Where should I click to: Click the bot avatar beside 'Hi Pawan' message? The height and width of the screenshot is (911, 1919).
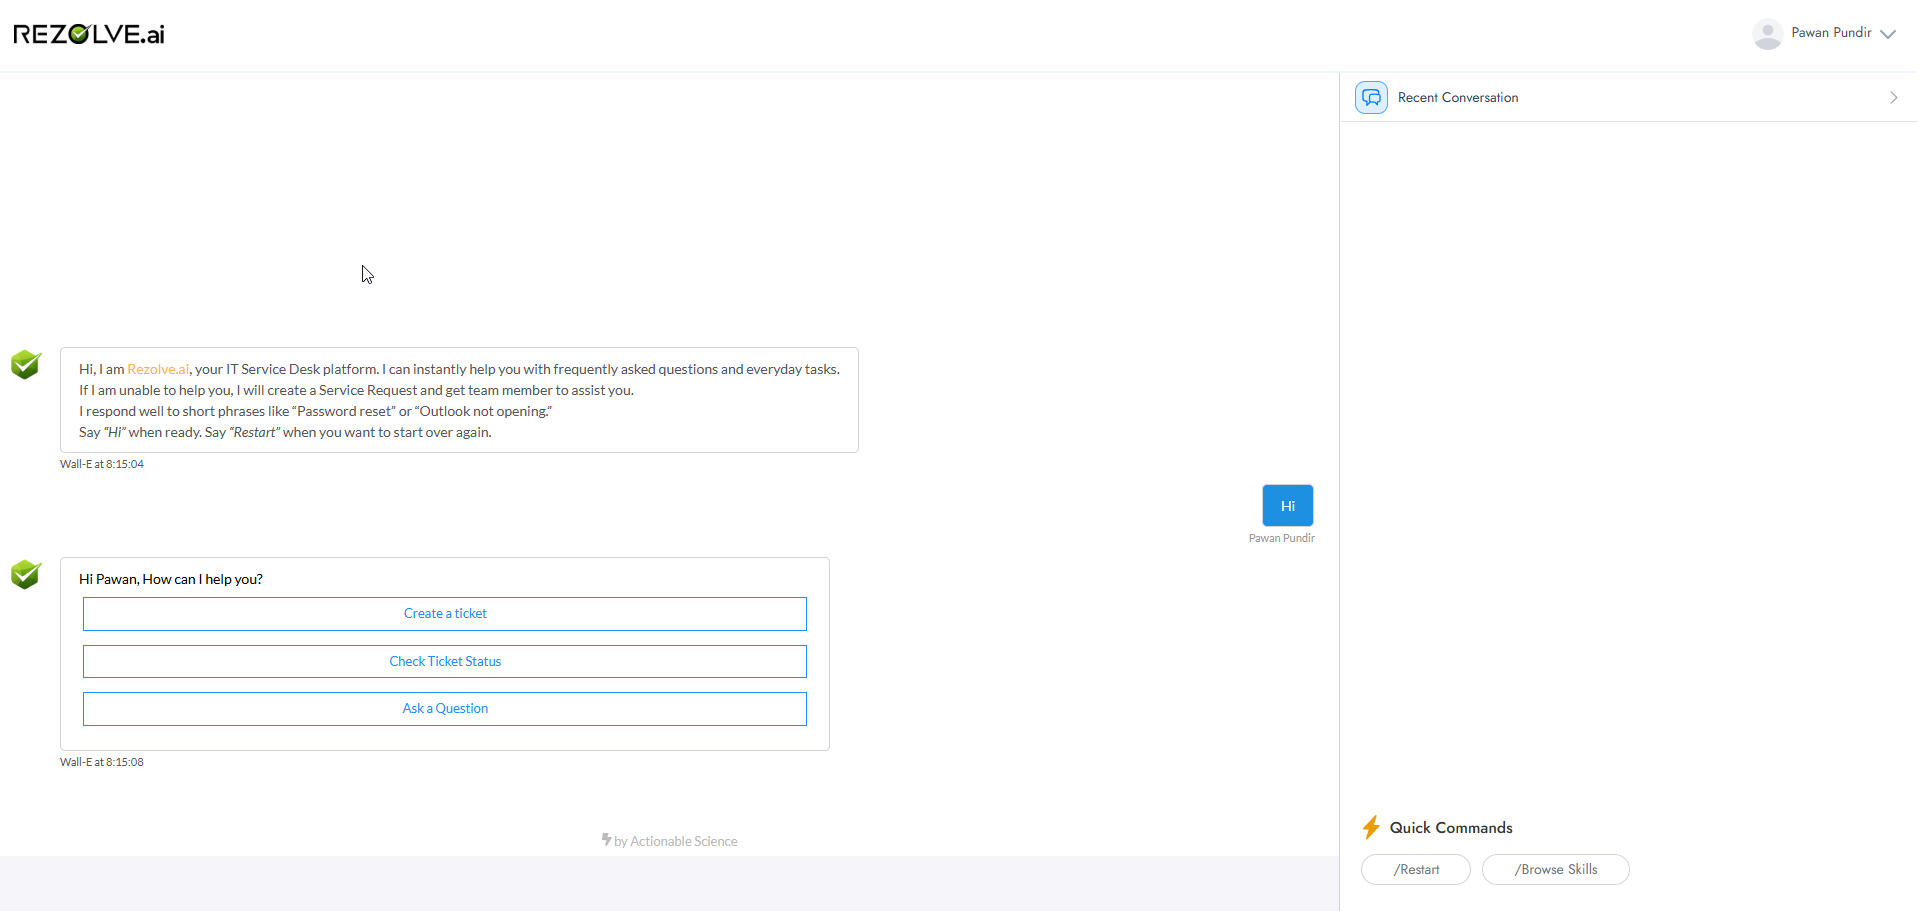click(26, 574)
